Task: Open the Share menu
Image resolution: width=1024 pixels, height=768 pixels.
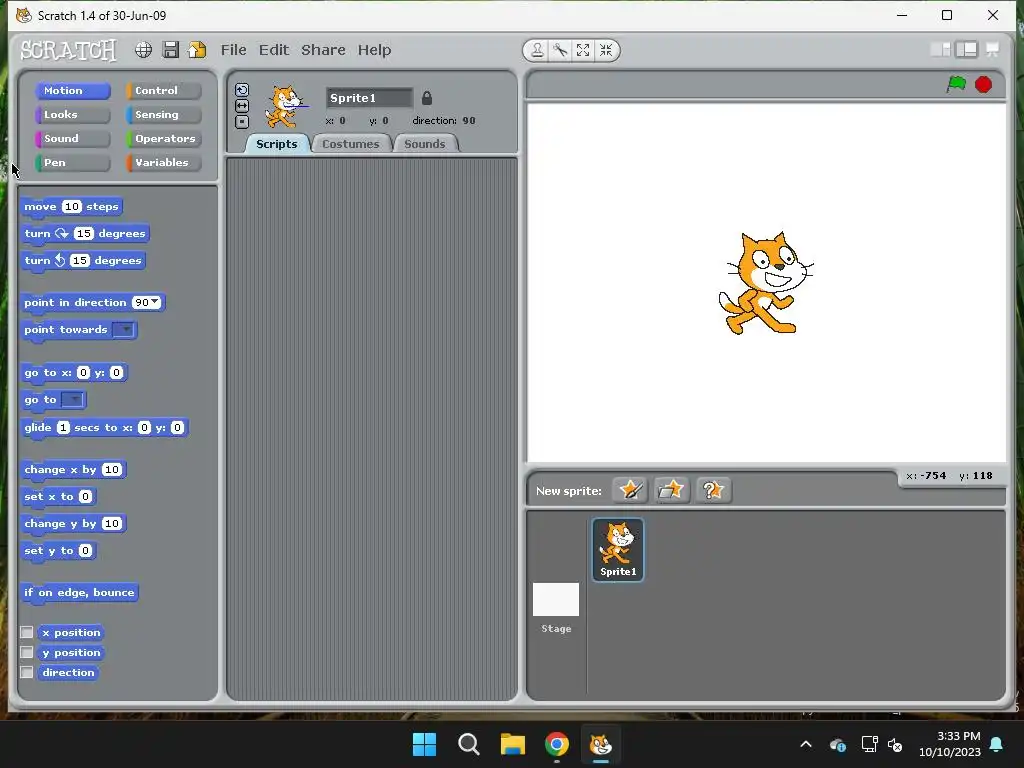Action: [x=323, y=50]
